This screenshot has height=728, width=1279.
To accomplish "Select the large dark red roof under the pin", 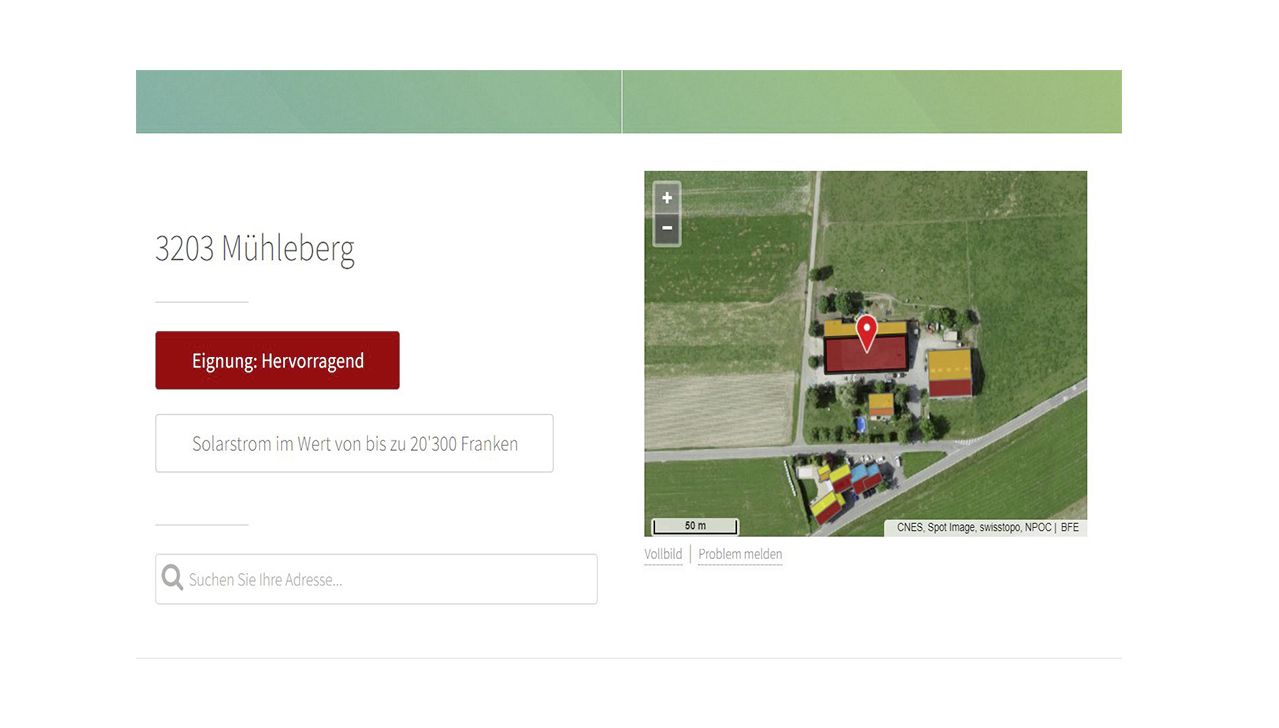I will [x=866, y=355].
